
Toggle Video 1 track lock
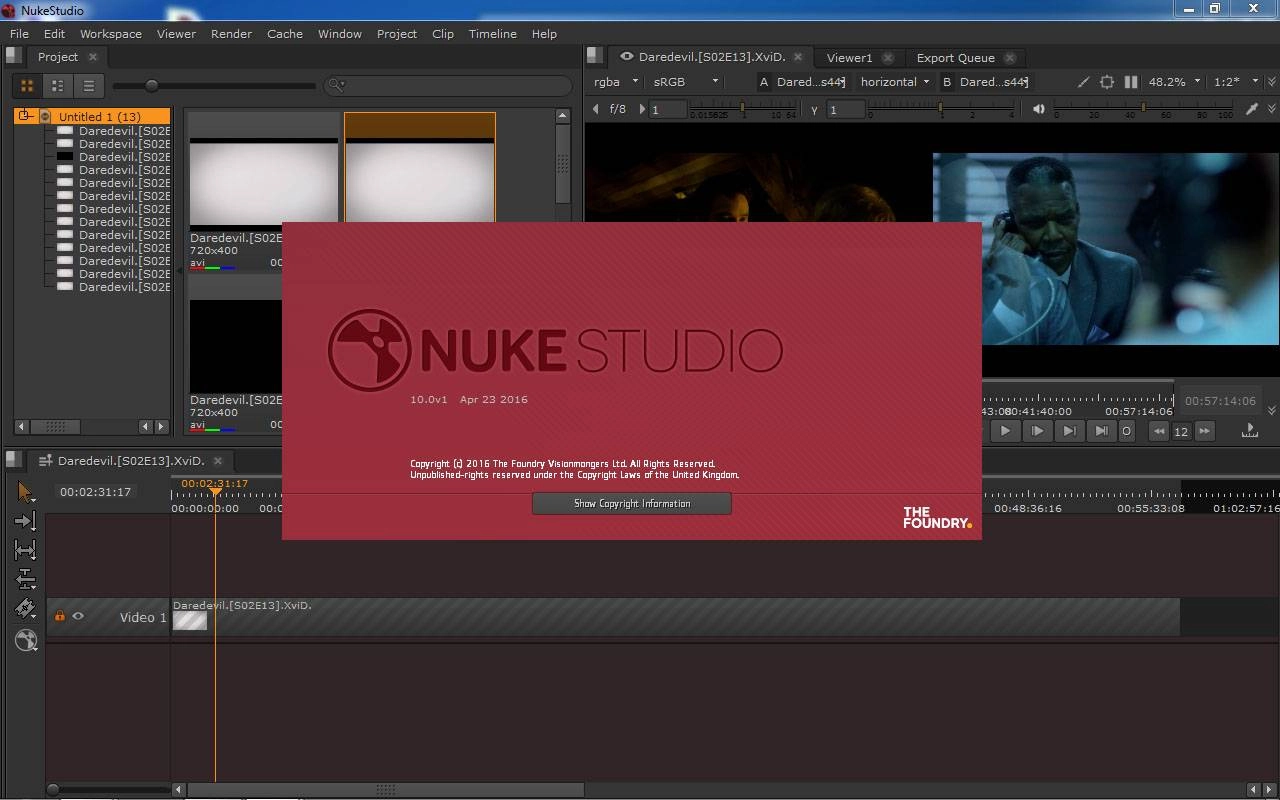click(59, 617)
